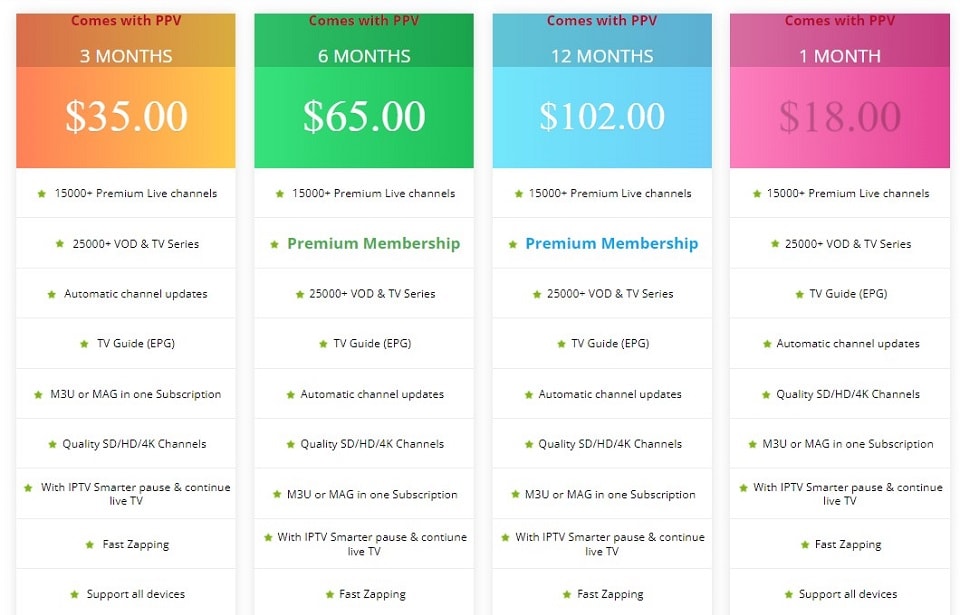The height and width of the screenshot is (615, 960).
Task: Click star icon next to blue Premium Membership
Action: coord(512,244)
